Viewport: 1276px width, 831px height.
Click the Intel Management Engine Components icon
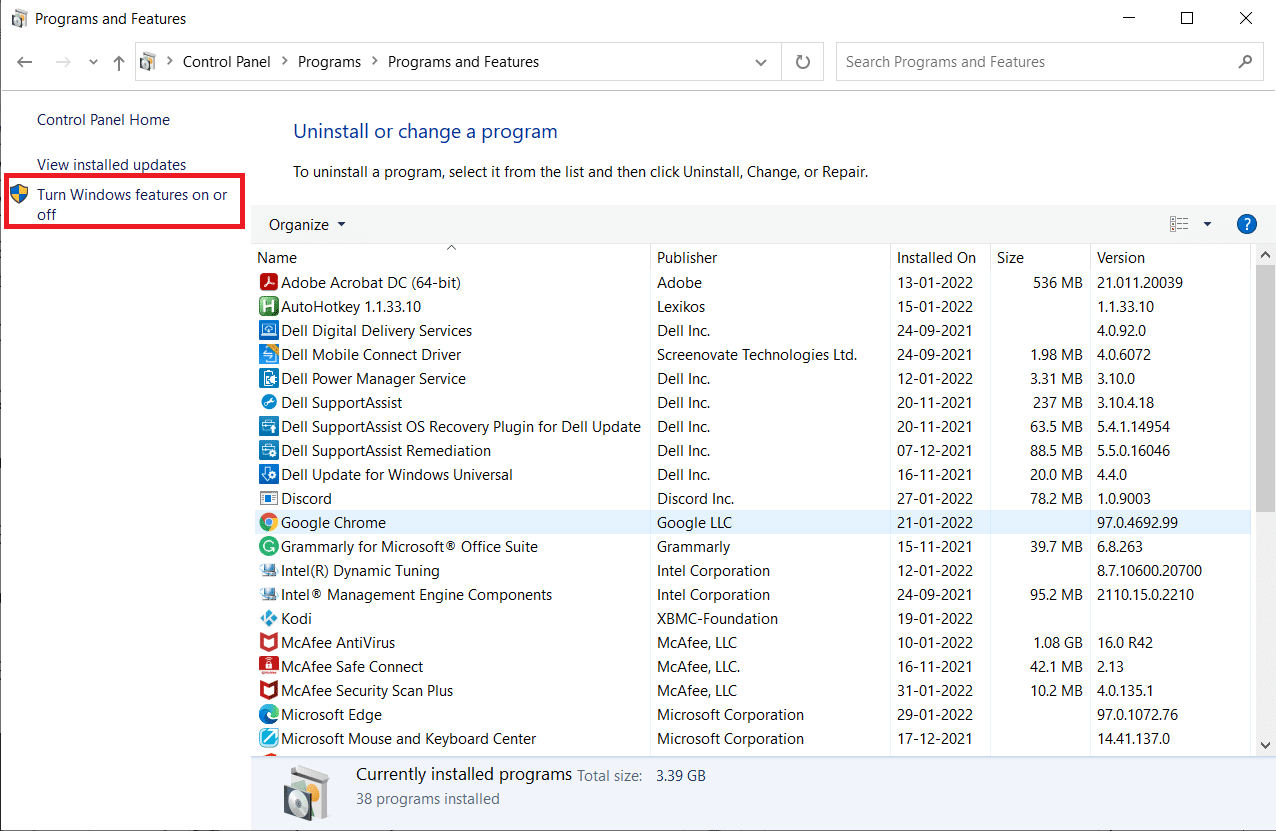pyautogui.click(x=268, y=595)
